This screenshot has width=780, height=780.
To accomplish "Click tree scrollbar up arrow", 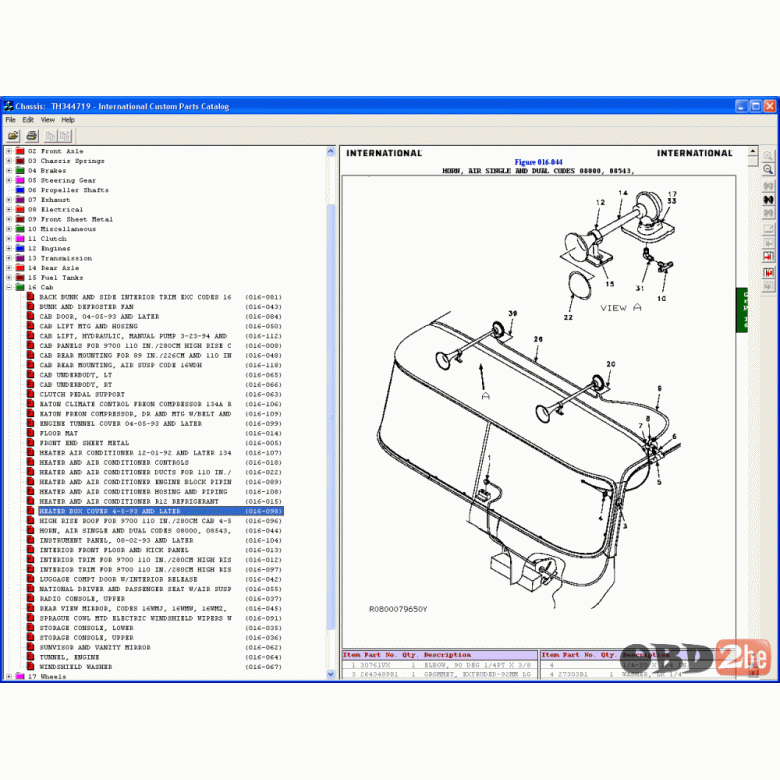I will click(331, 151).
